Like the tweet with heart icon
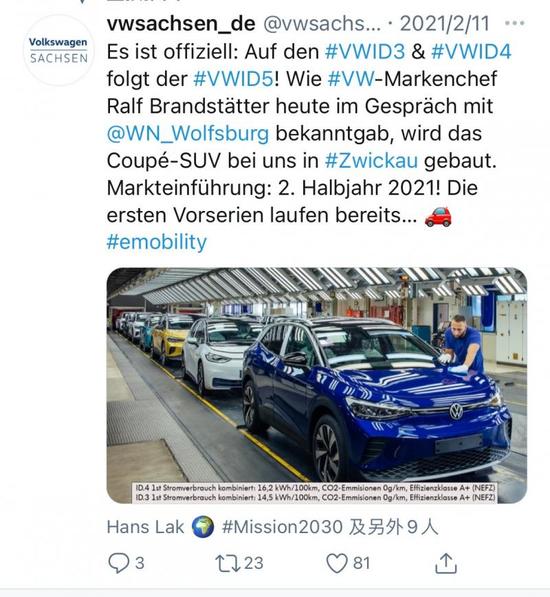Viewport: 550px width, 597px height. [337, 563]
